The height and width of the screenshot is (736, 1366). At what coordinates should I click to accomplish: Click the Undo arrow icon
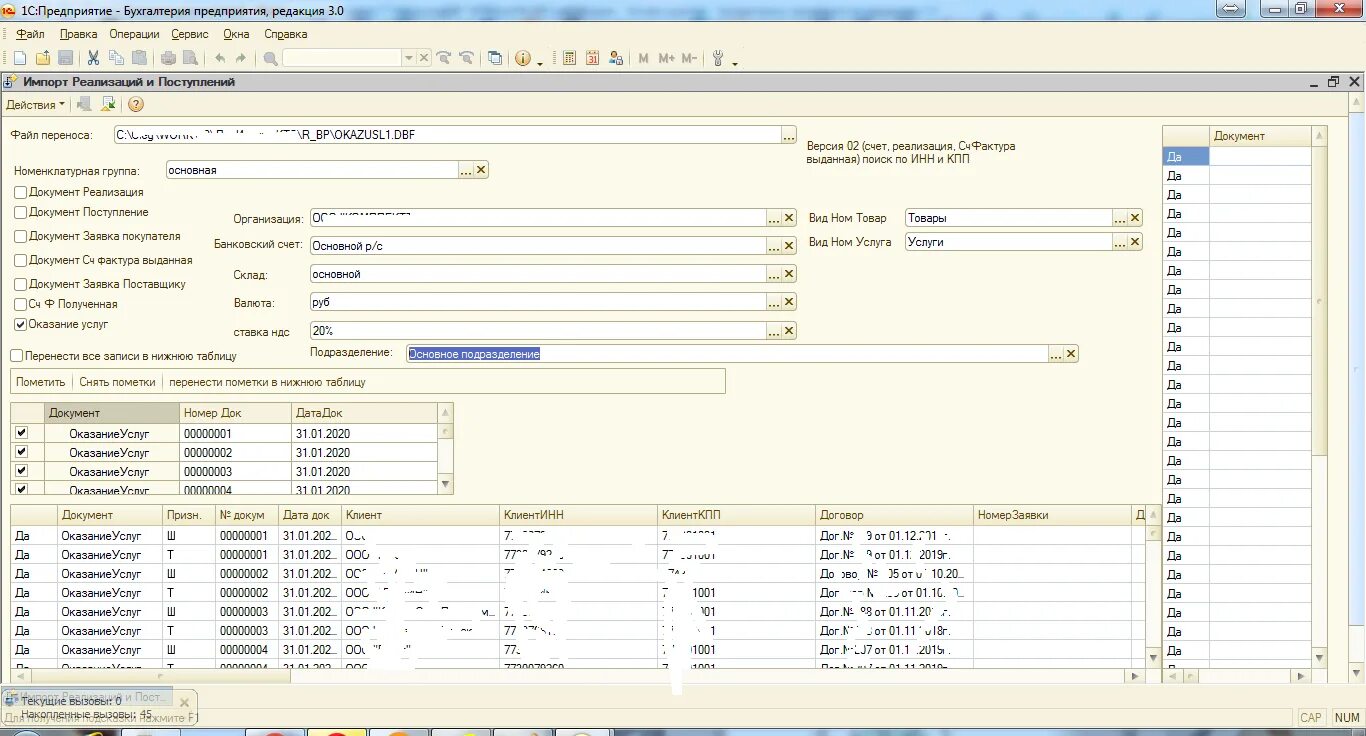click(x=220, y=59)
